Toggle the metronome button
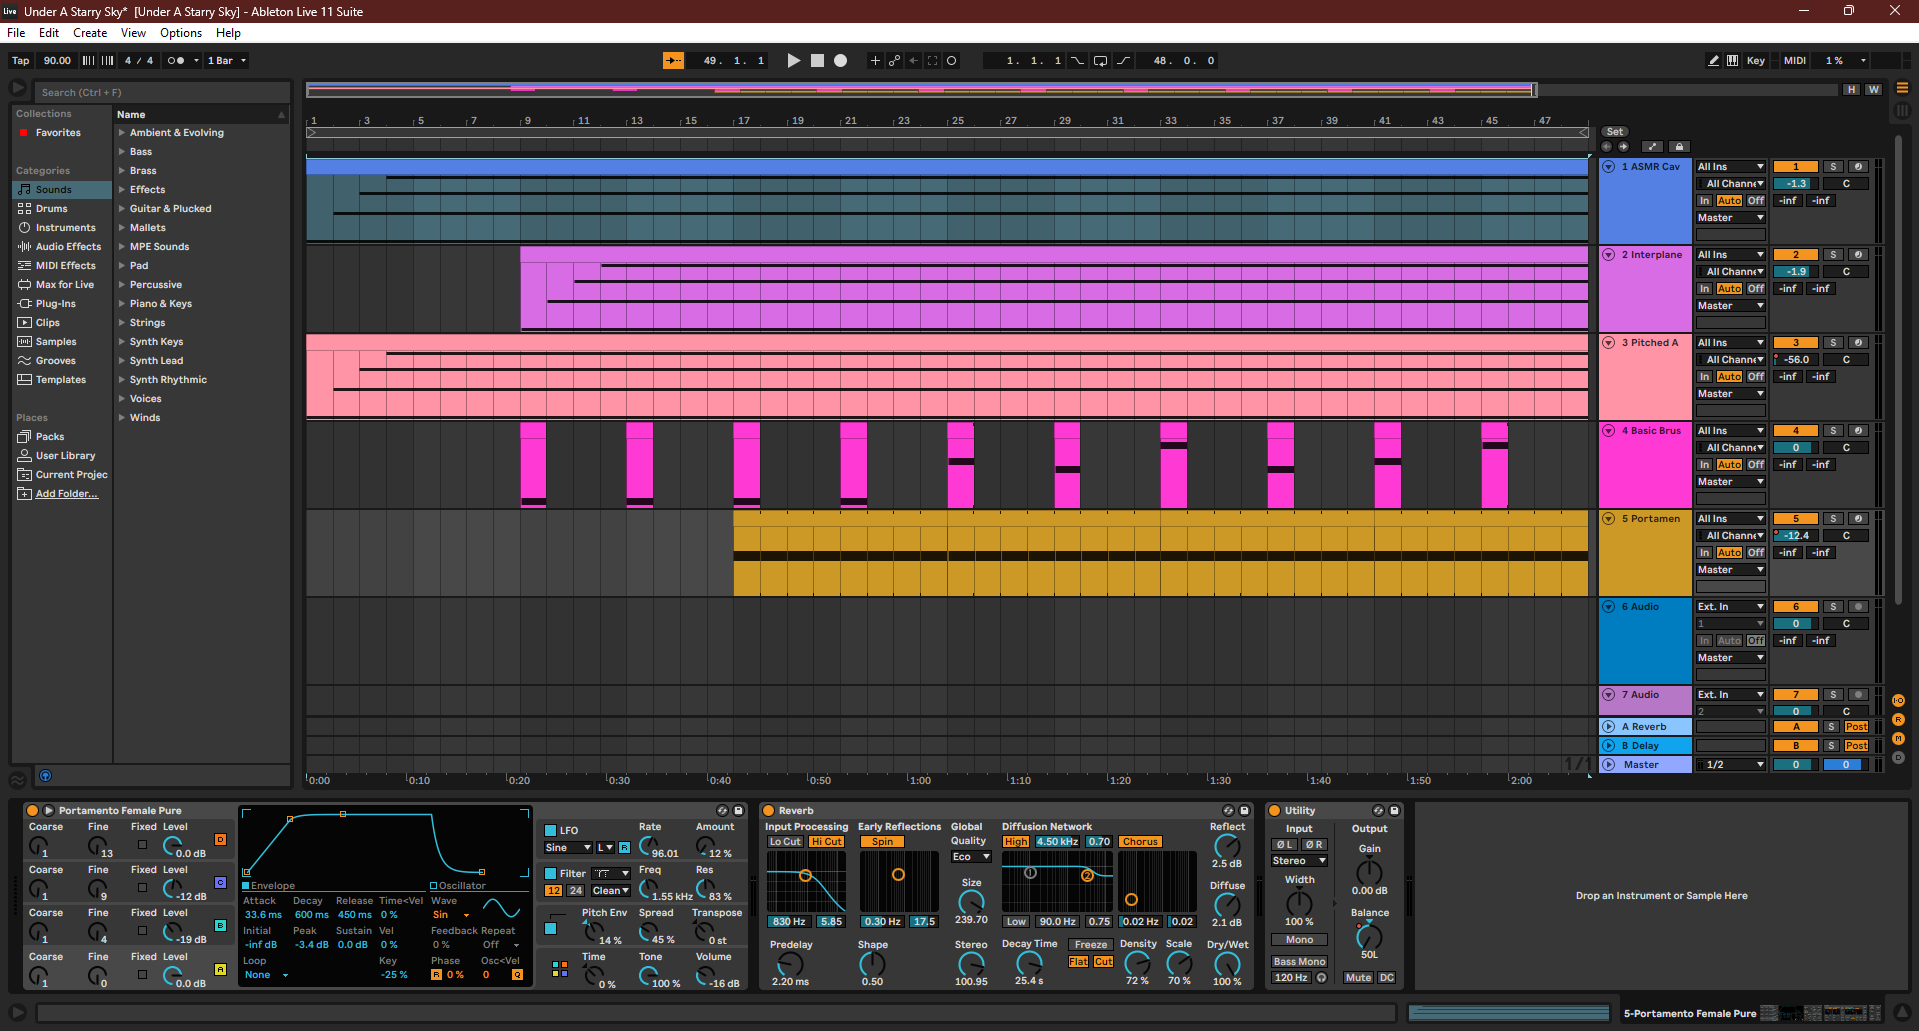This screenshot has height=1031, width=1919. coord(176,61)
